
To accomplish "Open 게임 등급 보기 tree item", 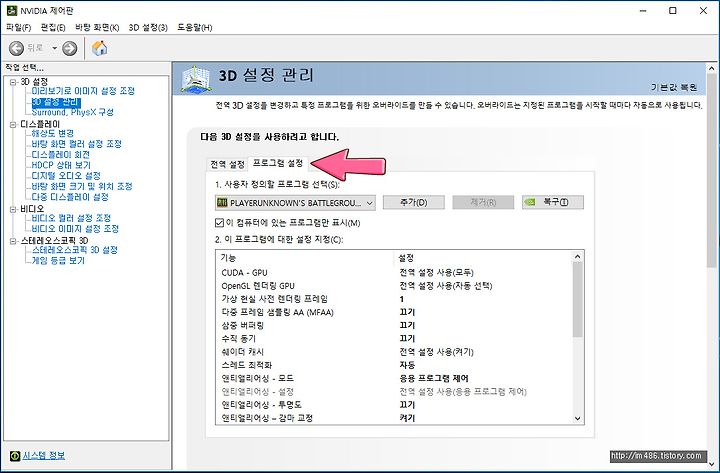I will point(58,260).
